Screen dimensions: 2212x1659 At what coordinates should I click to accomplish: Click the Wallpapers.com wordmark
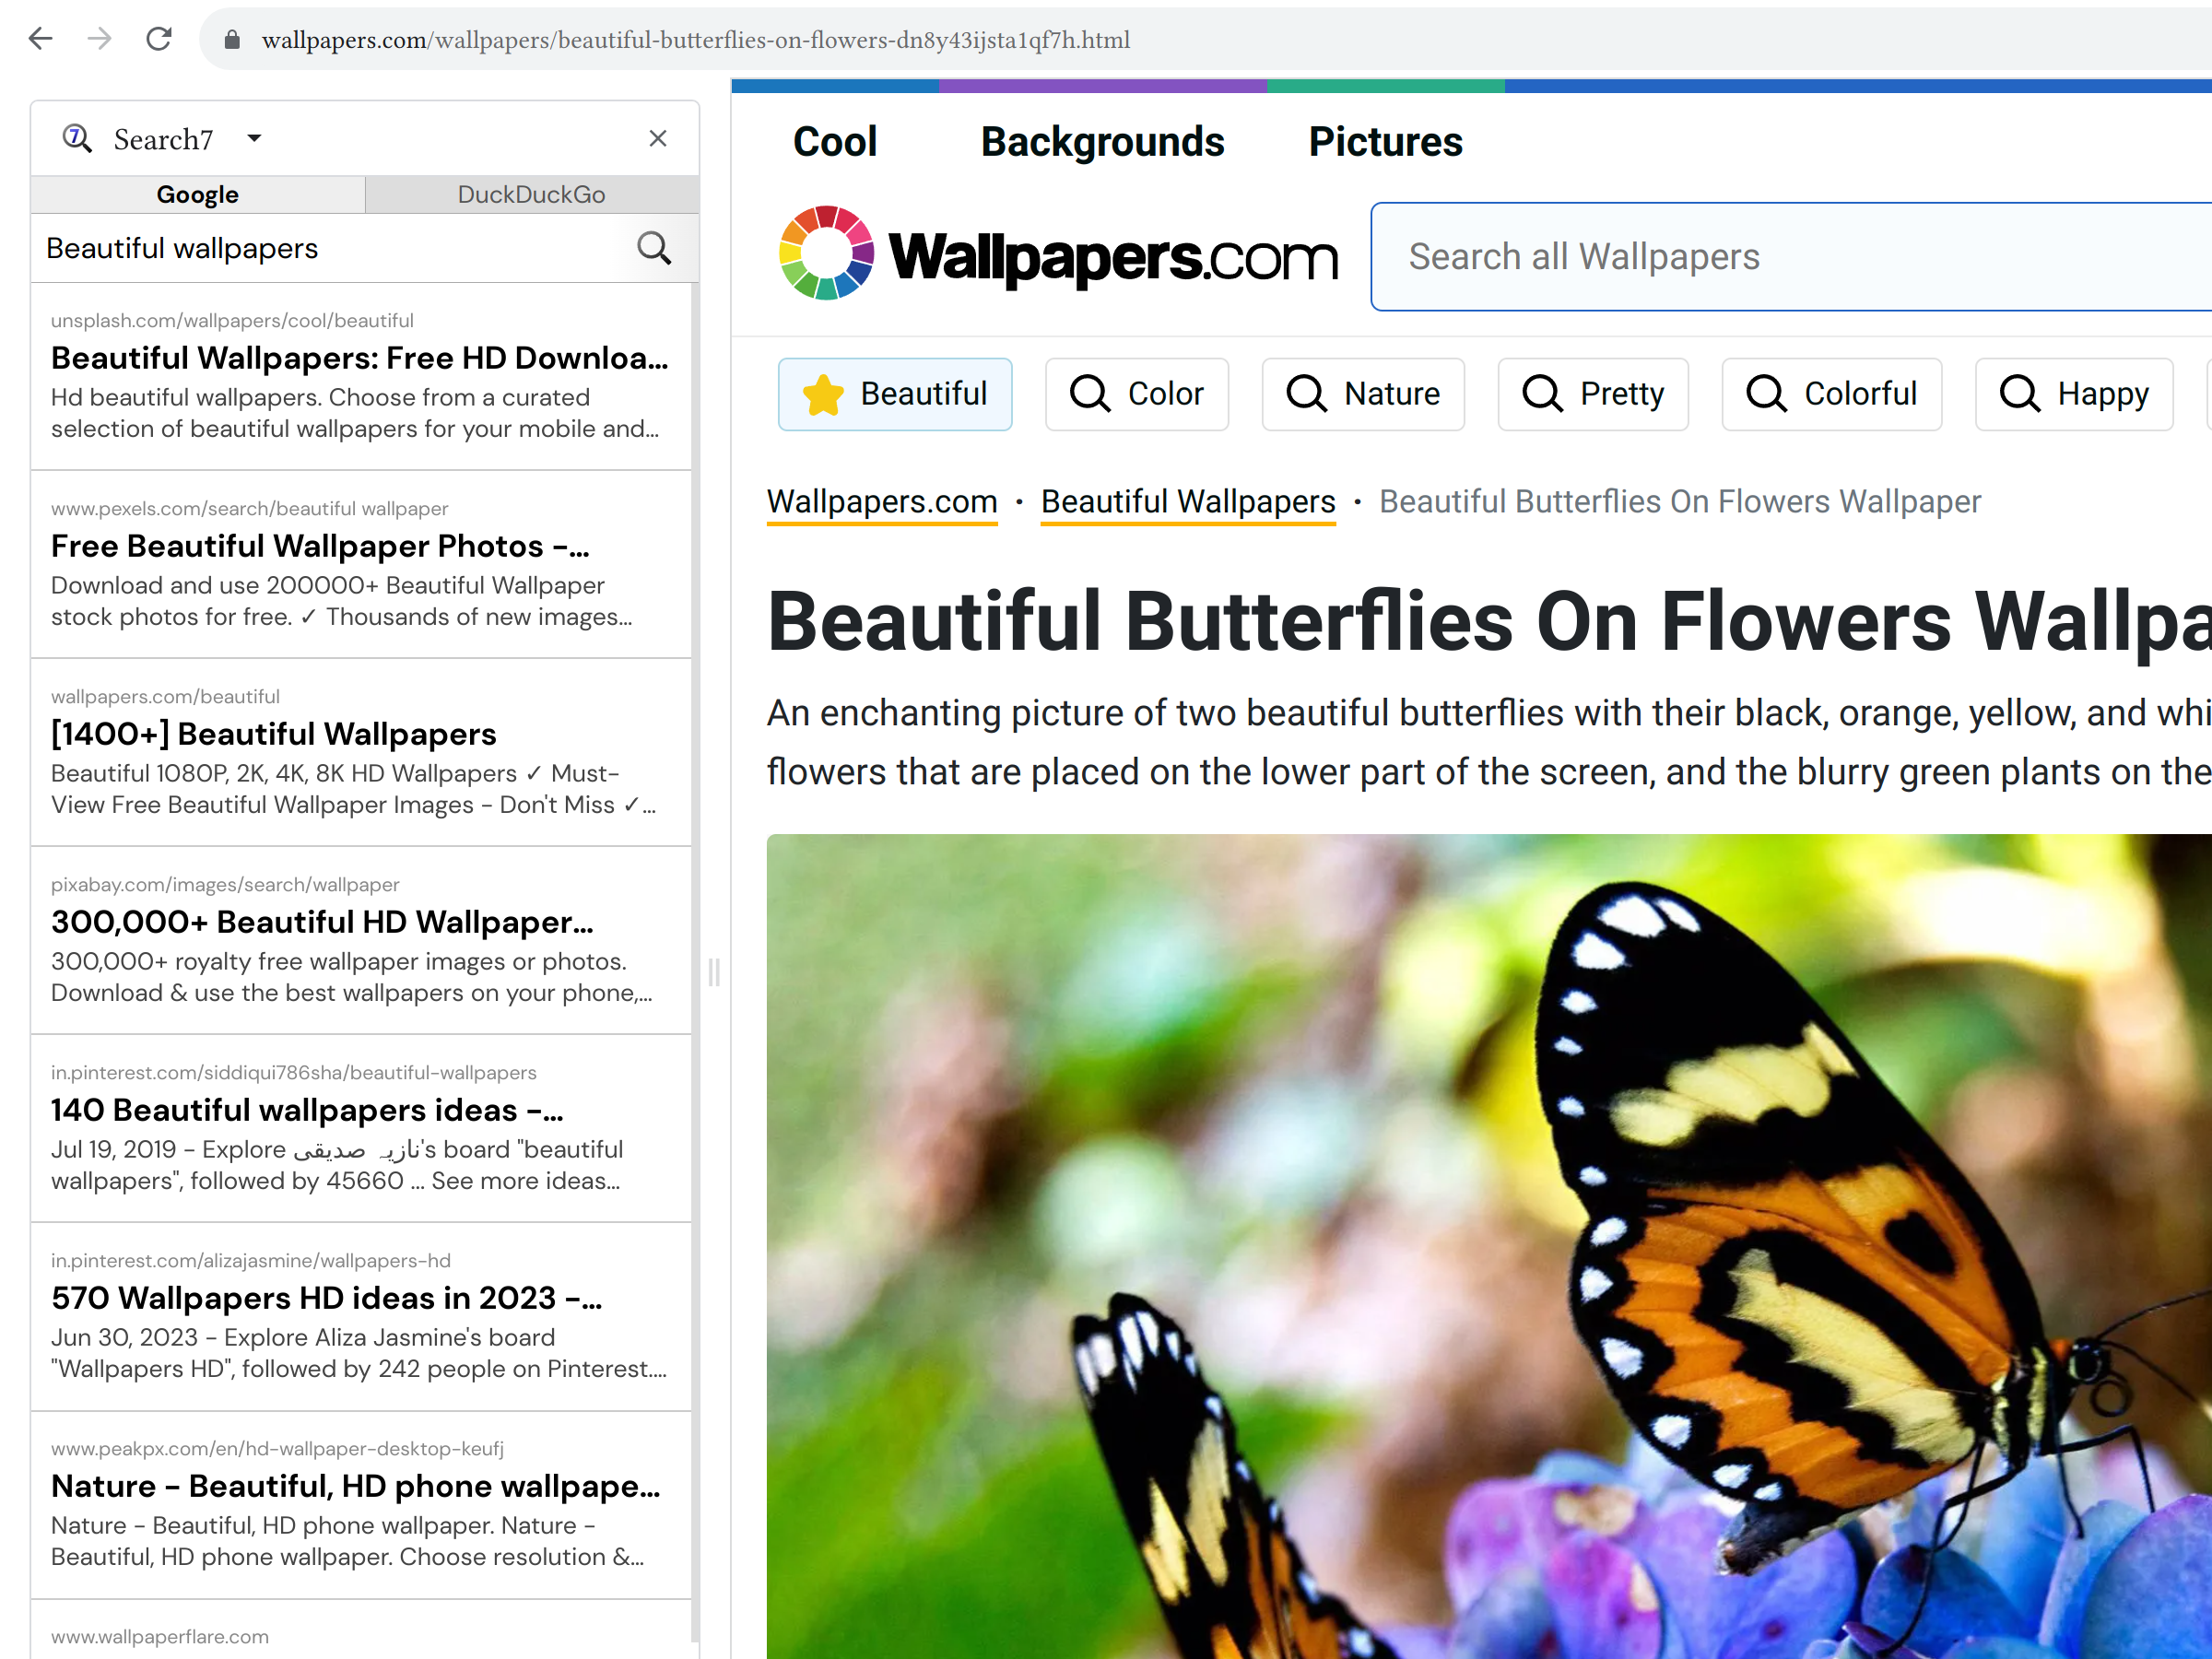(x=1113, y=257)
